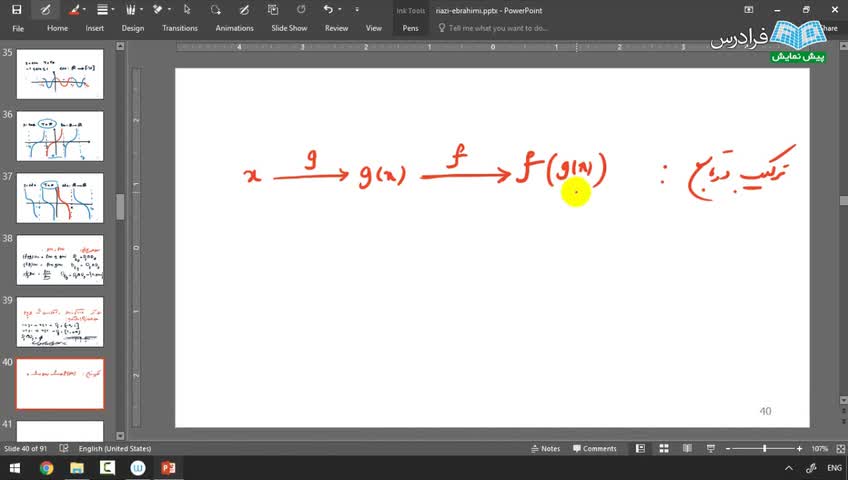Click the Redo icon

click(301, 9)
